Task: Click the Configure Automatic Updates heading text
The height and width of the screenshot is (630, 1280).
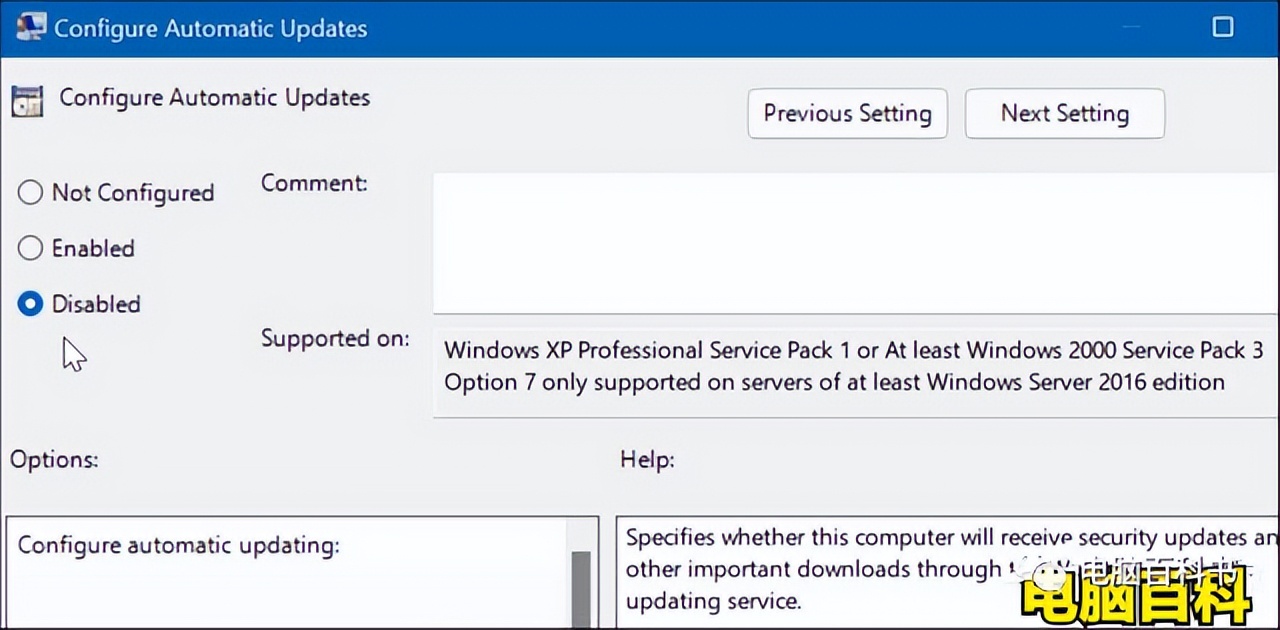Action: point(214,97)
